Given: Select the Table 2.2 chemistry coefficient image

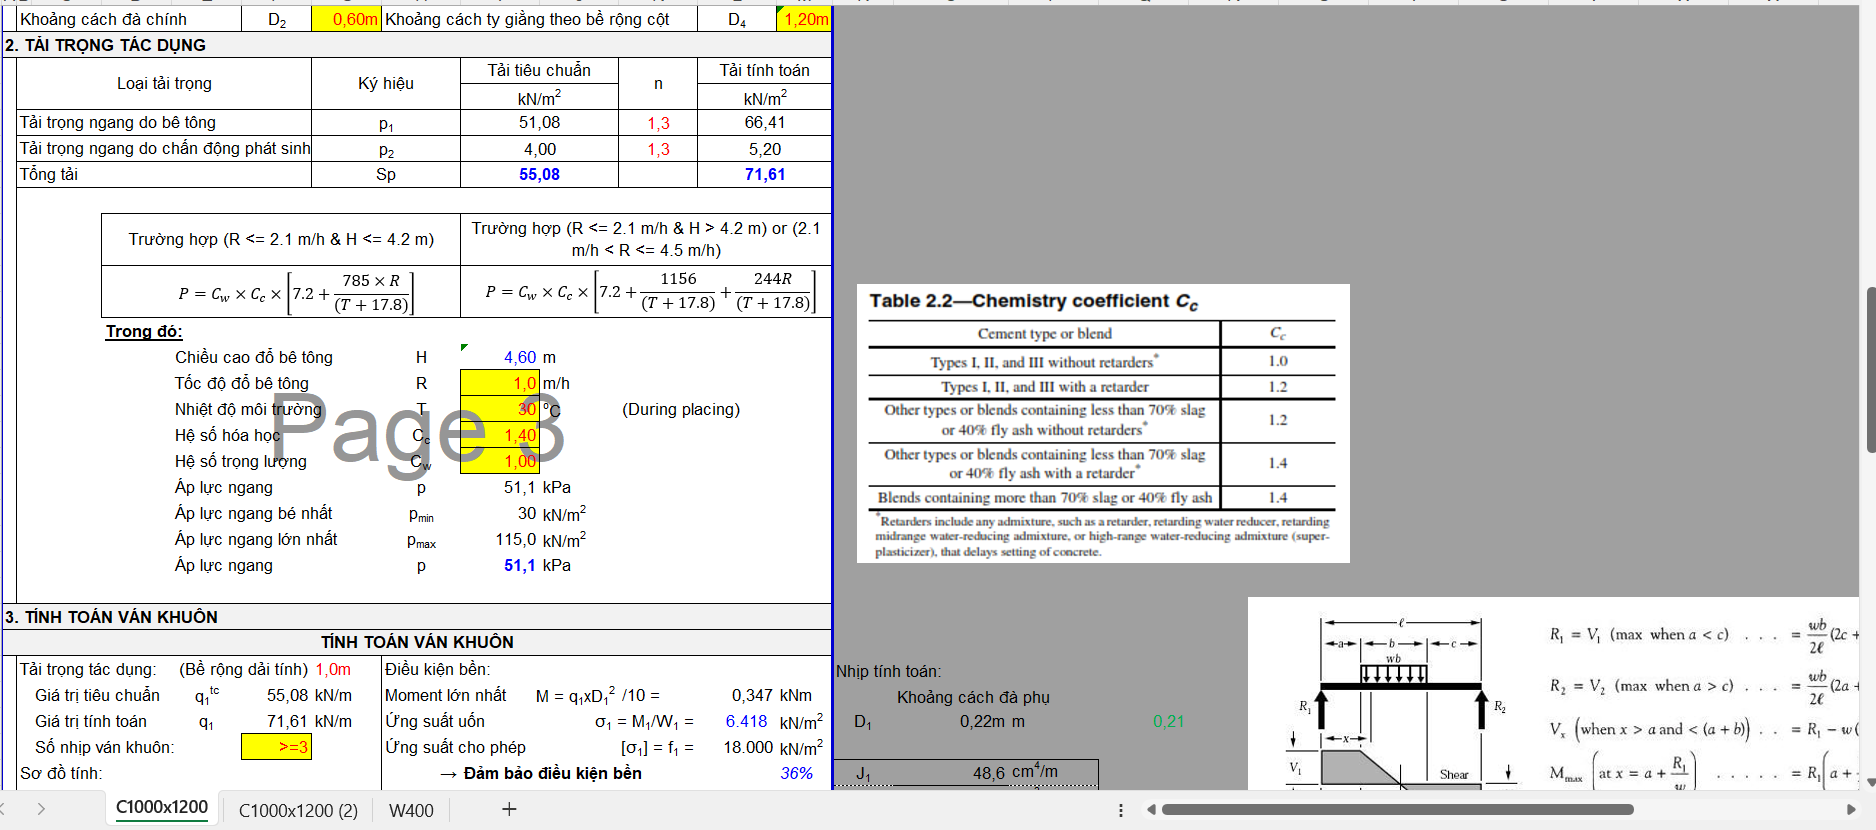Looking at the screenshot, I should click(1102, 423).
